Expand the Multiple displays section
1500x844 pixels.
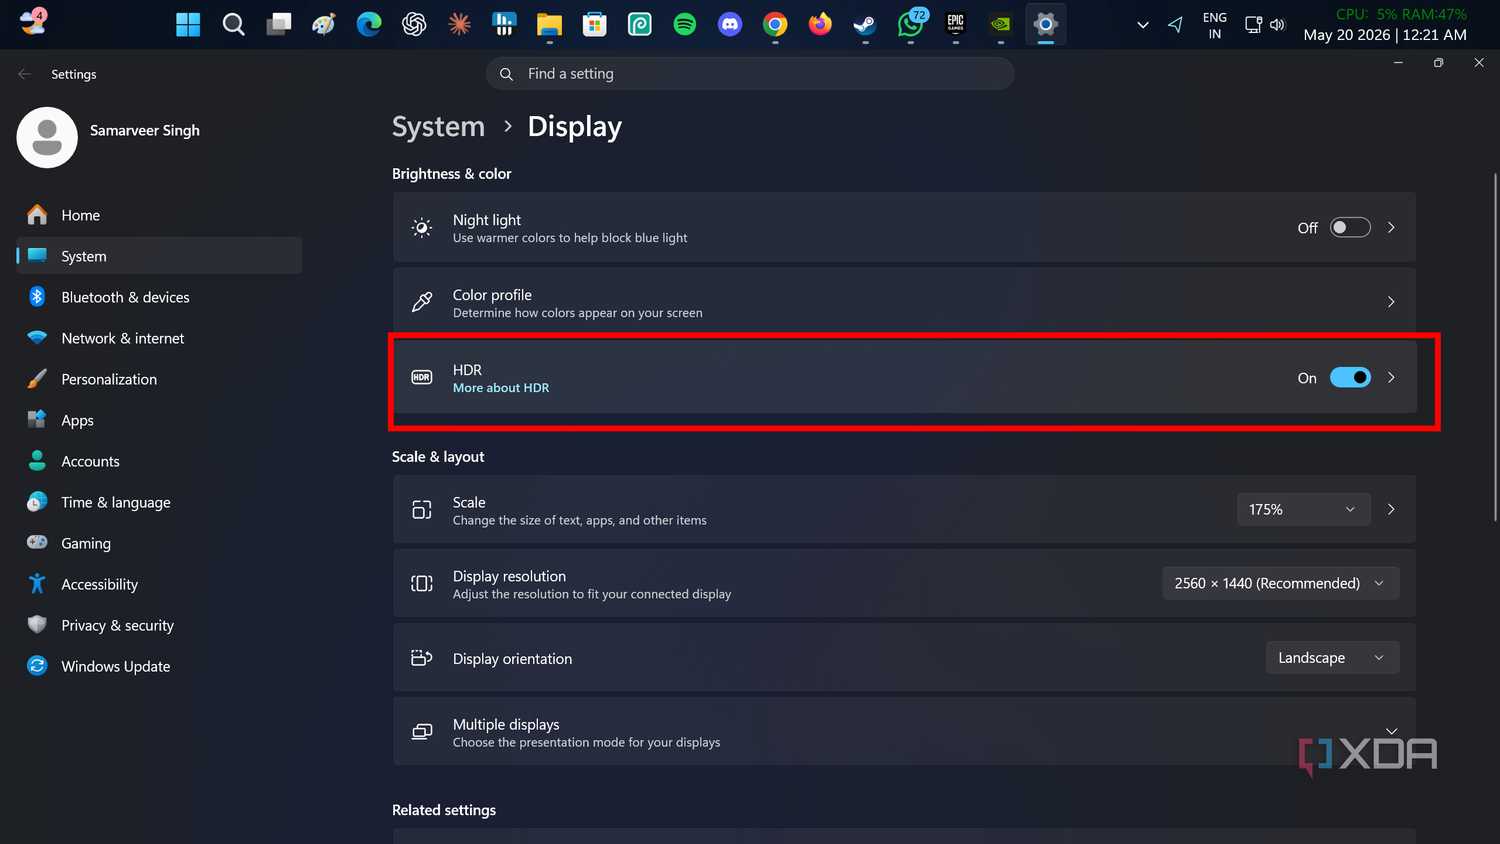(1391, 732)
